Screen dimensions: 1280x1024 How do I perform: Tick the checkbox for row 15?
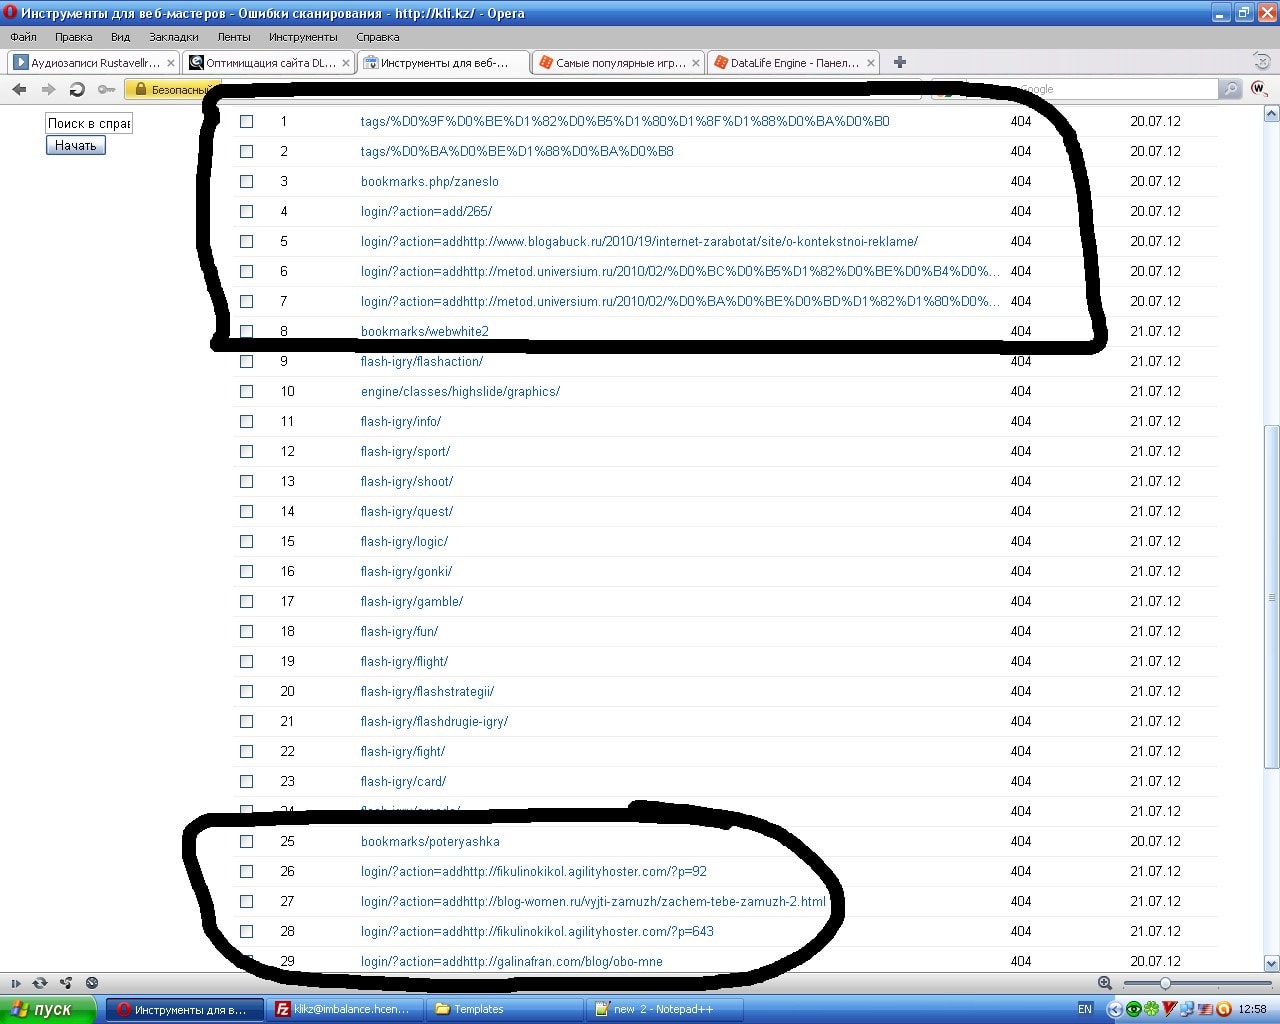coord(246,541)
